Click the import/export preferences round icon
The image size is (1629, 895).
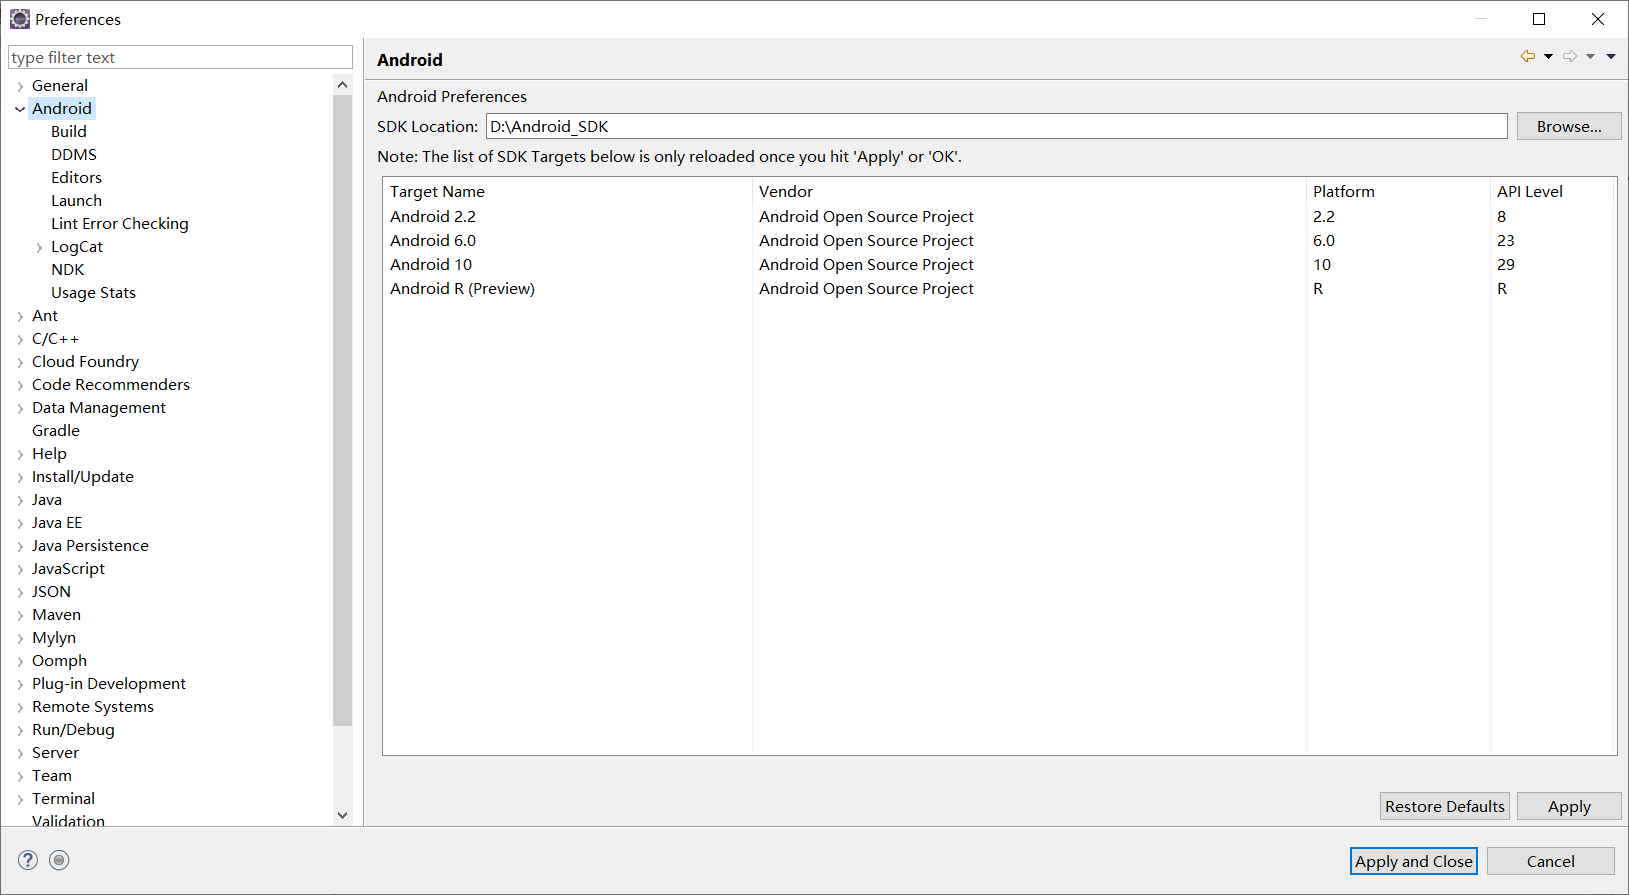pyautogui.click(x=59, y=860)
